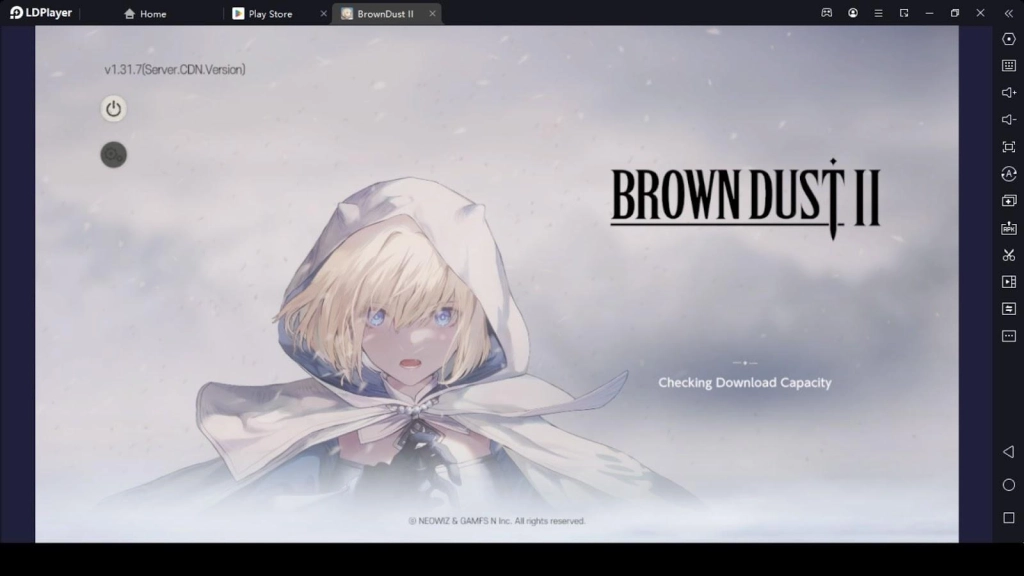Increase volume with the volume up icon

[1009, 93]
